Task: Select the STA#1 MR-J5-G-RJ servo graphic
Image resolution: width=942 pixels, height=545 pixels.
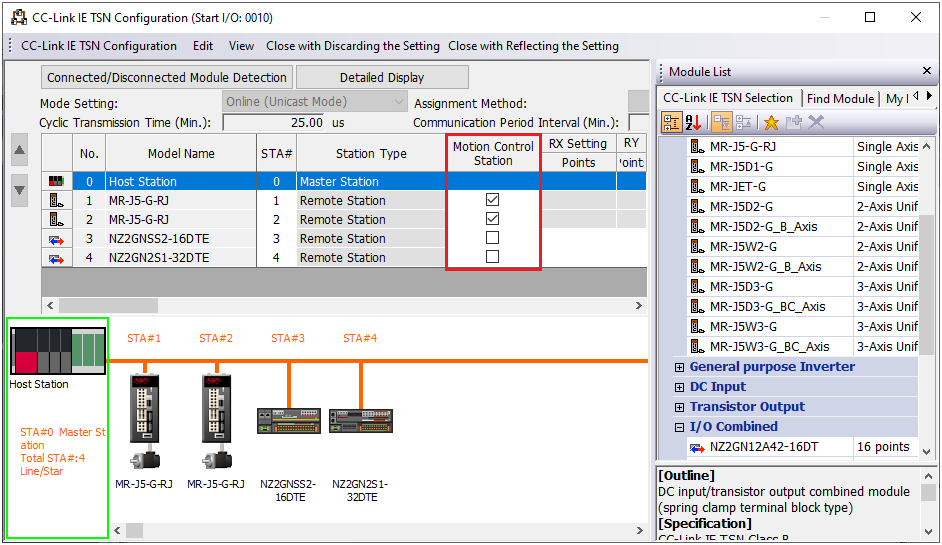Action: tap(144, 421)
